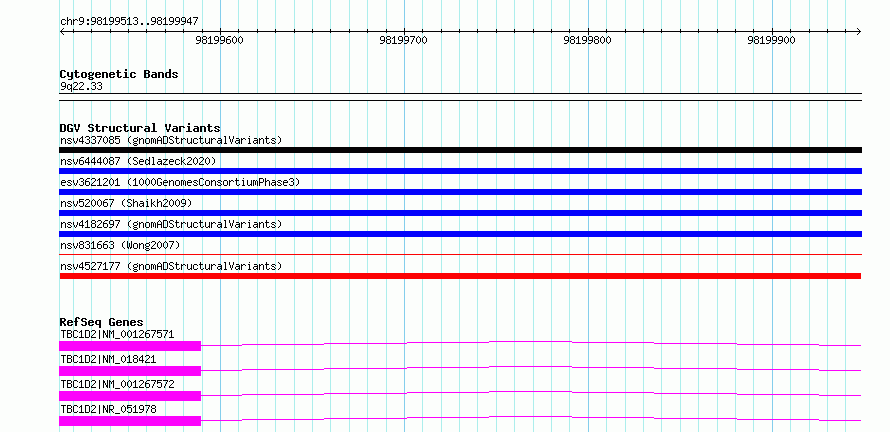Click the DGV Structural Variants track title
Screen dimensions: 890x432
tap(140, 128)
